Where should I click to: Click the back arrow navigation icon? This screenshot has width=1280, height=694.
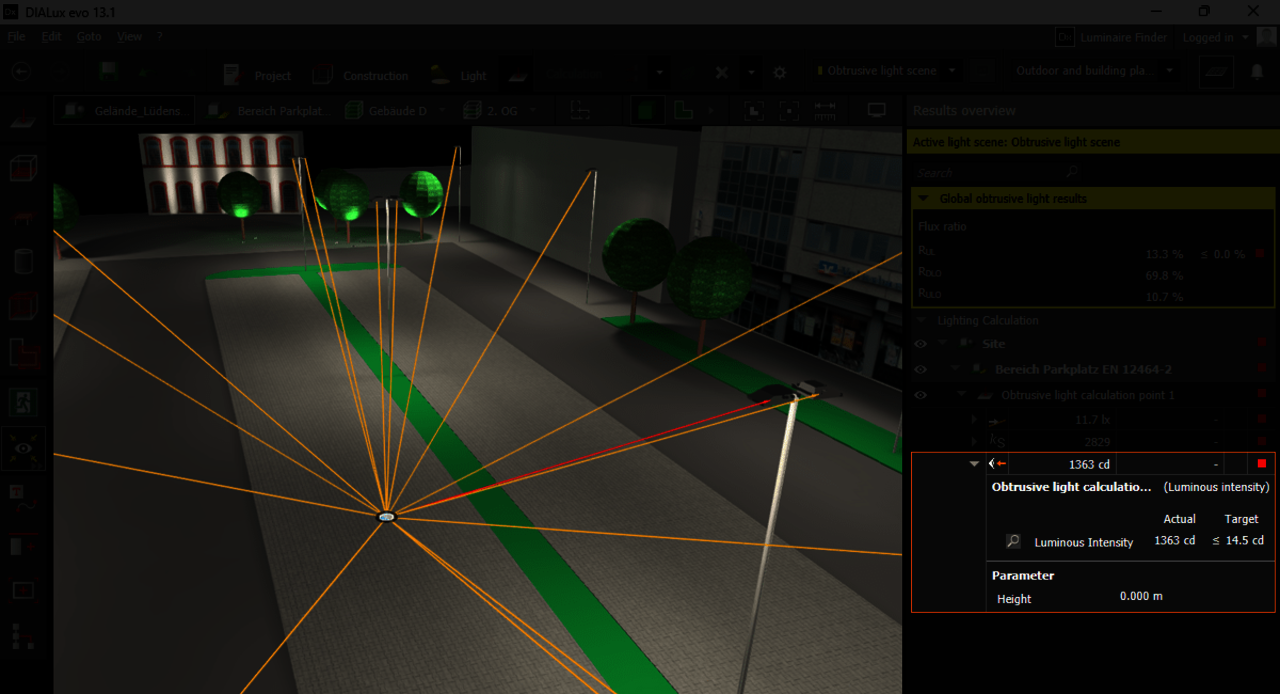tap(20, 72)
